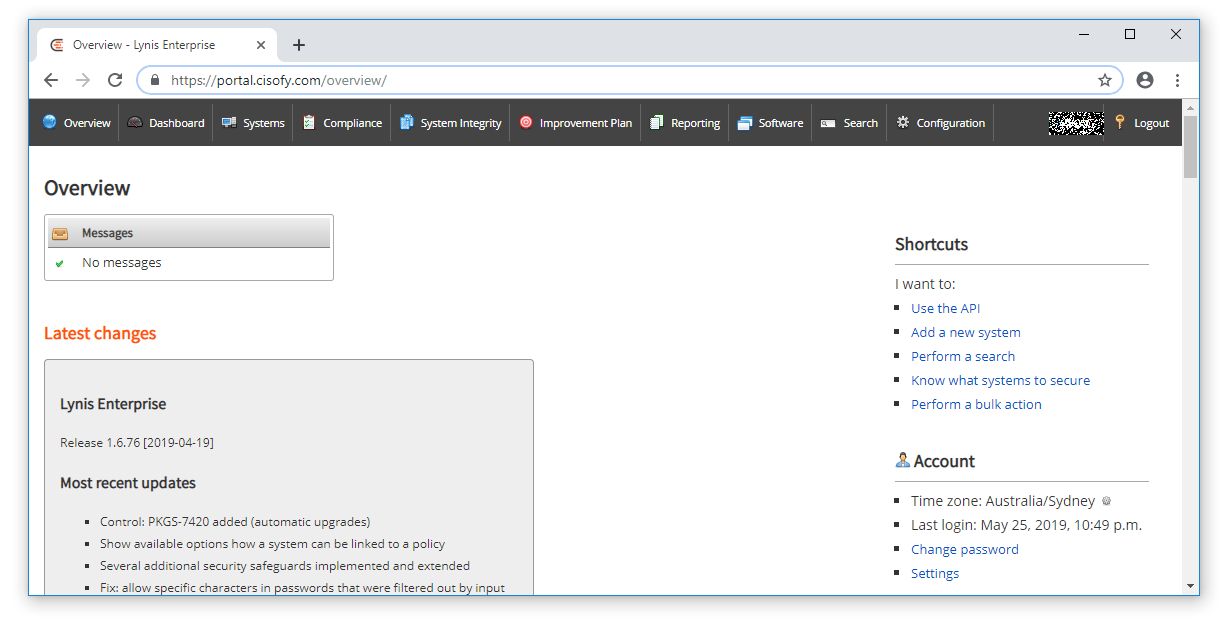The width and height of the screenshot is (1226, 629).
Task: Follow the 'Perform a search' link
Action: coord(962,356)
